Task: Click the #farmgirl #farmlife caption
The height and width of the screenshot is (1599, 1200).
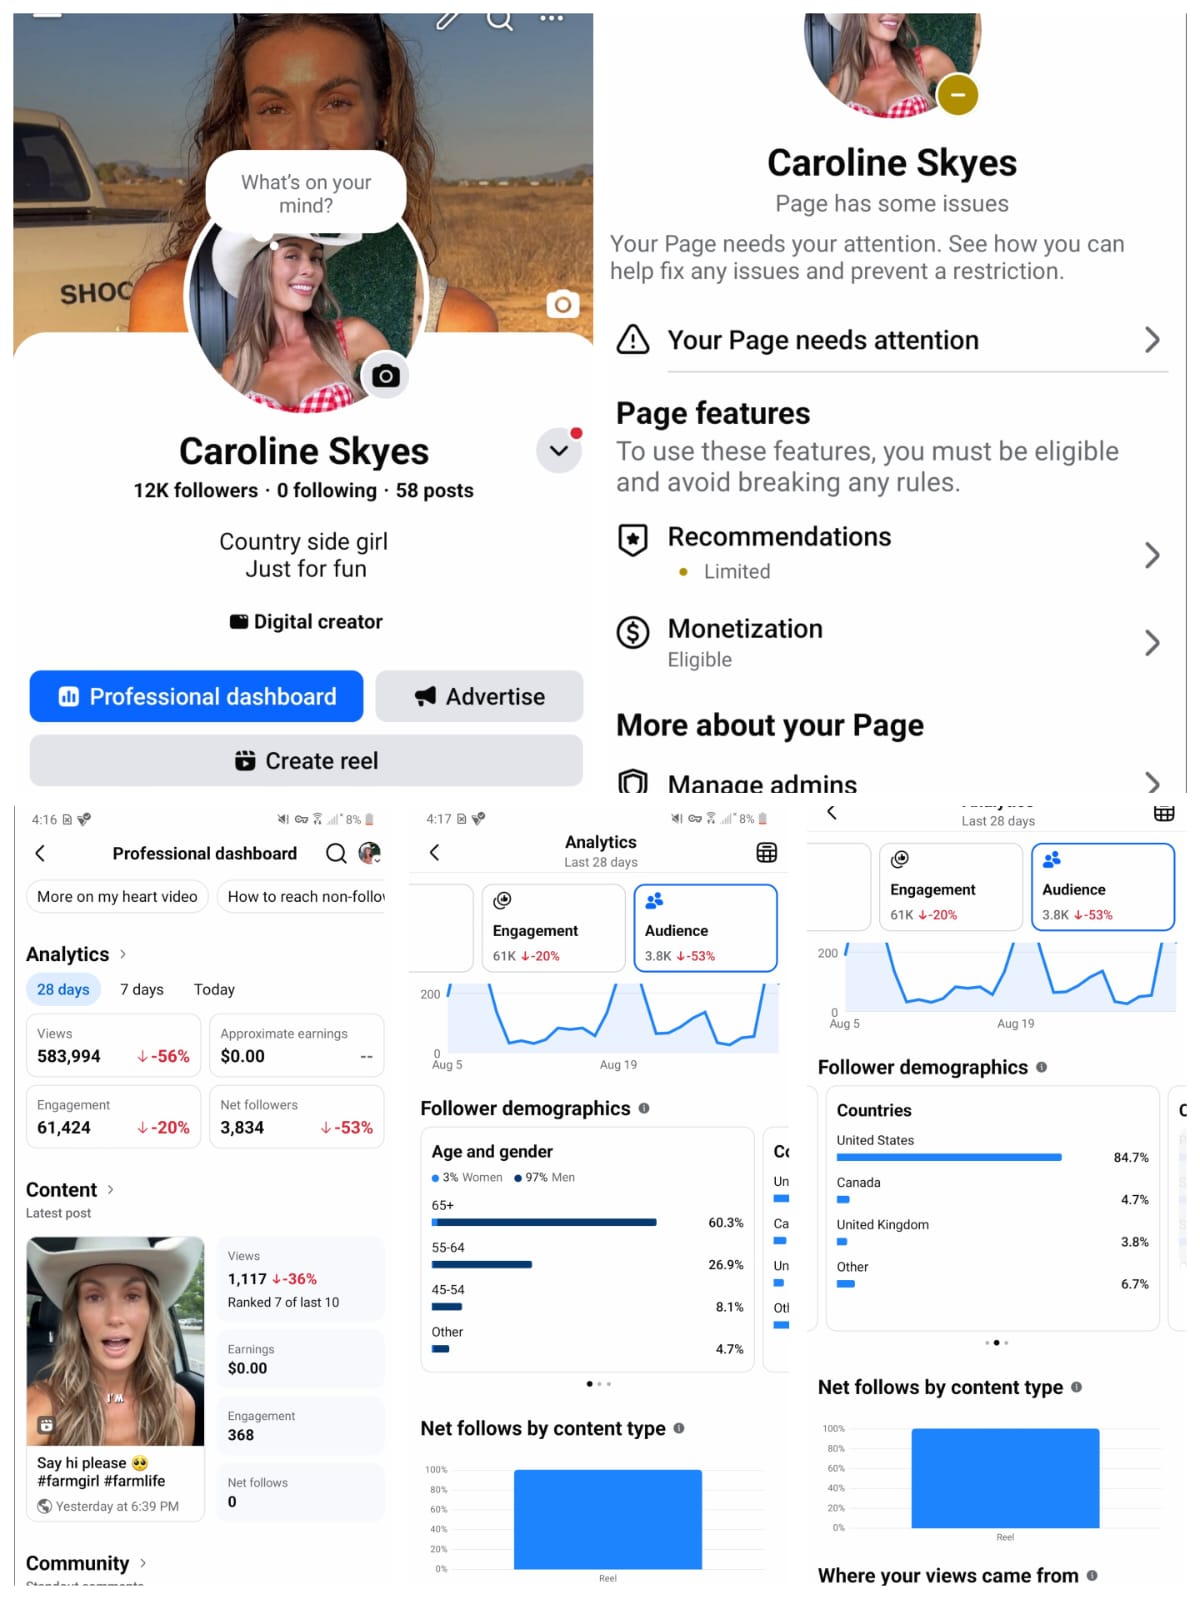Action: (101, 1481)
